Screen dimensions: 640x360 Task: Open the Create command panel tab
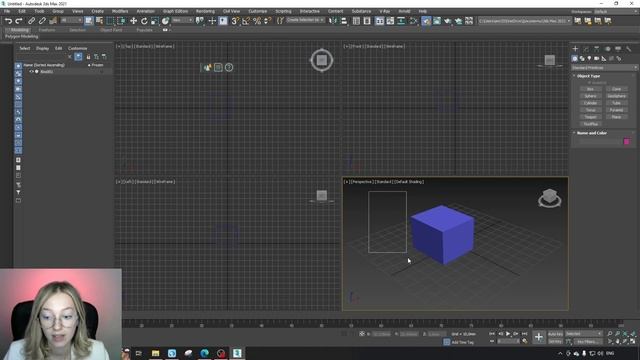pos(575,49)
